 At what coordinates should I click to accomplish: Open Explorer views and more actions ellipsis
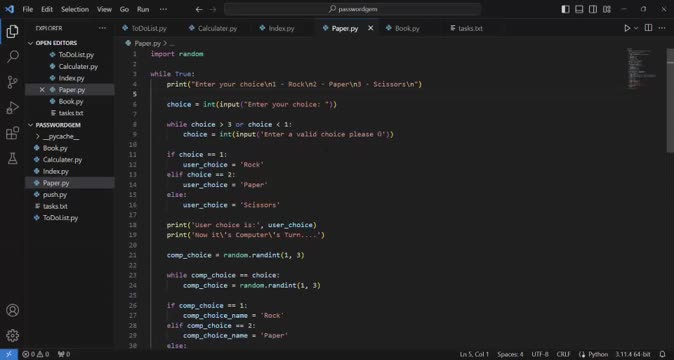pyautogui.click(x=102, y=28)
